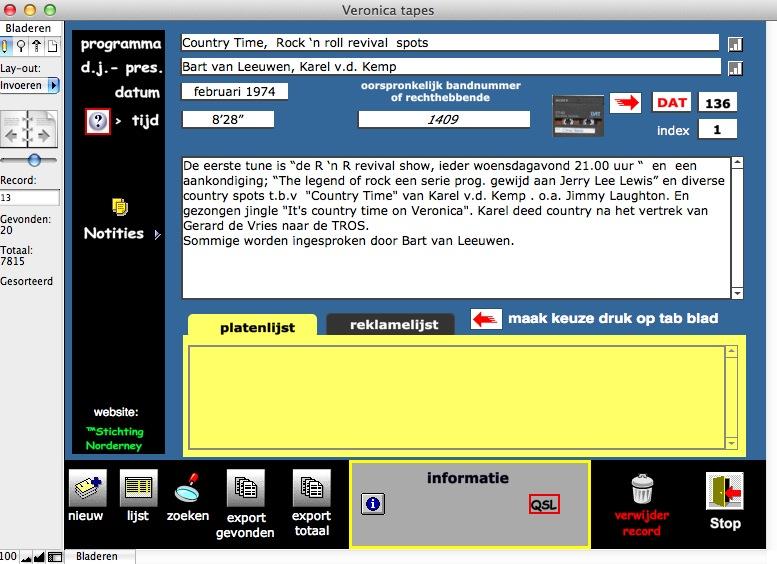Open the lijst list view icon

coord(138,488)
